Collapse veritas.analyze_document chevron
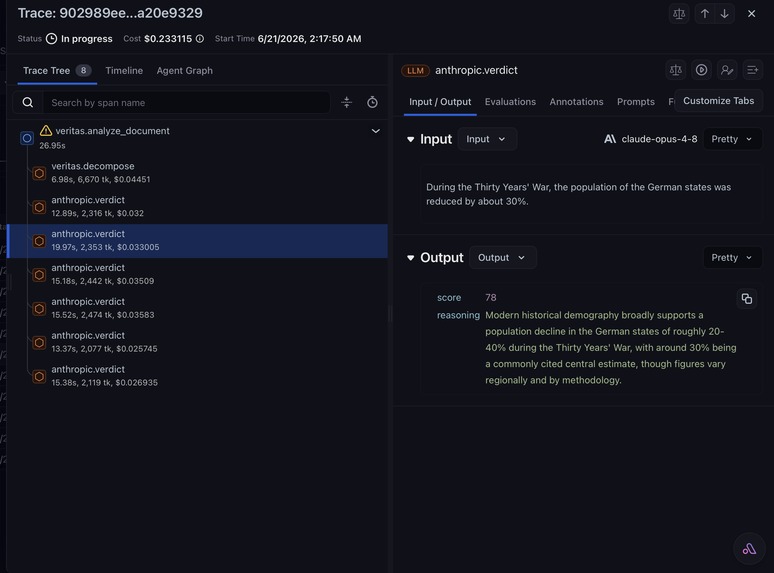The height and width of the screenshot is (573, 774). point(376,131)
